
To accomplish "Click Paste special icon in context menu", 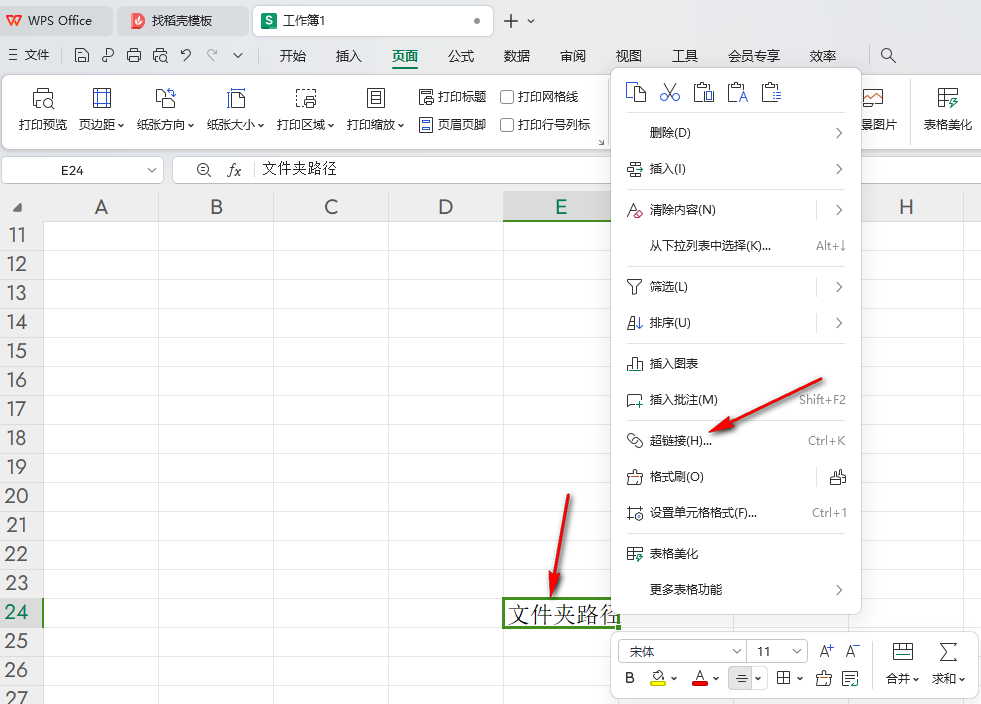I will 771,93.
